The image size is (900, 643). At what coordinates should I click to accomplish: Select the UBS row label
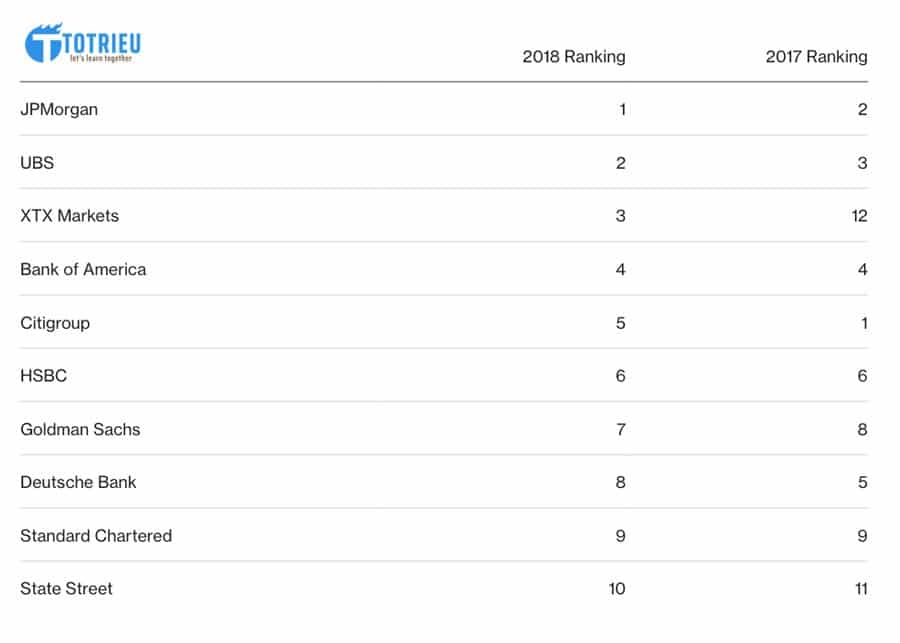37,162
